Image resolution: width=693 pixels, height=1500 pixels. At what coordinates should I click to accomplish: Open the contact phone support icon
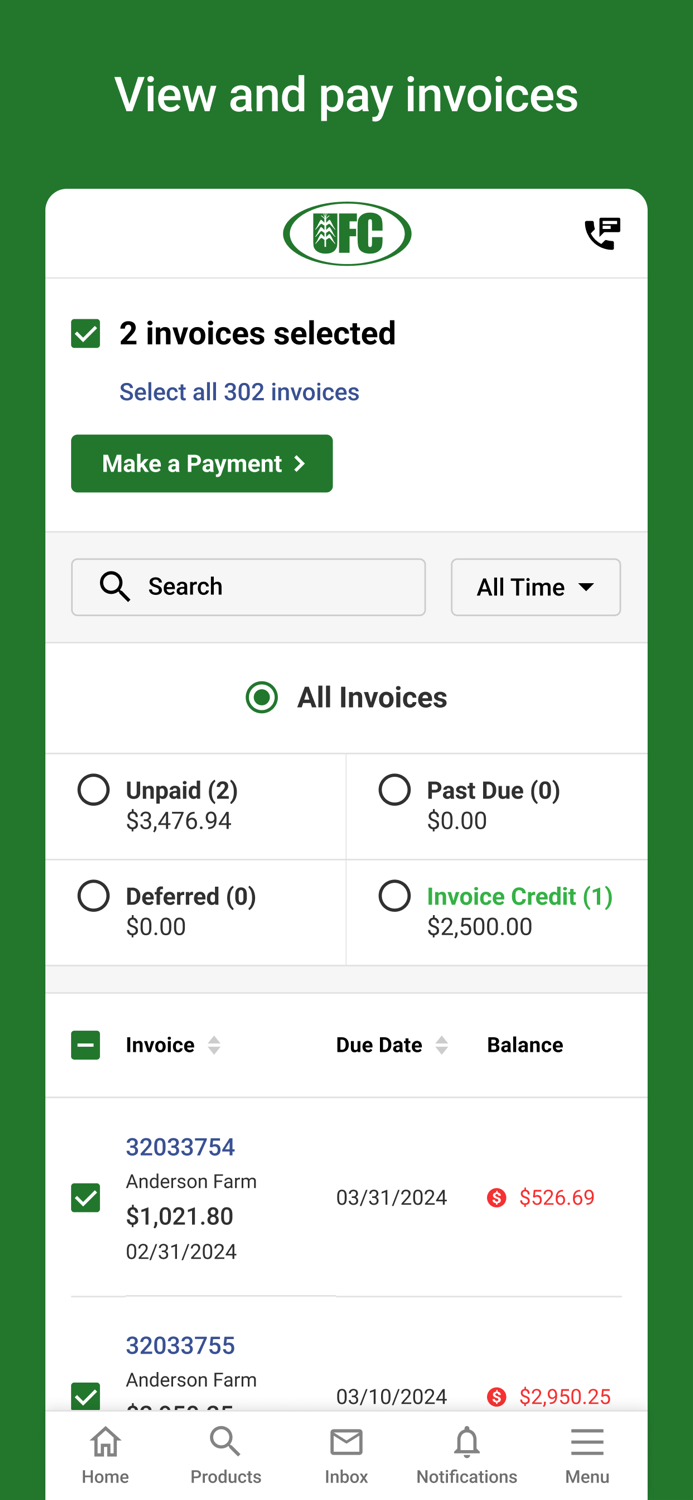(x=603, y=233)
